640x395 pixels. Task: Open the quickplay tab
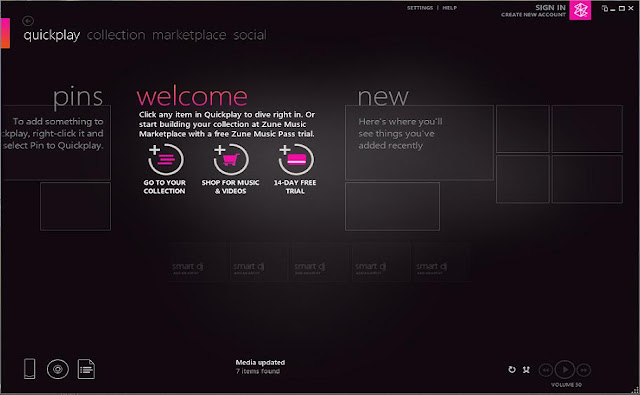click(x=51, y=36)
